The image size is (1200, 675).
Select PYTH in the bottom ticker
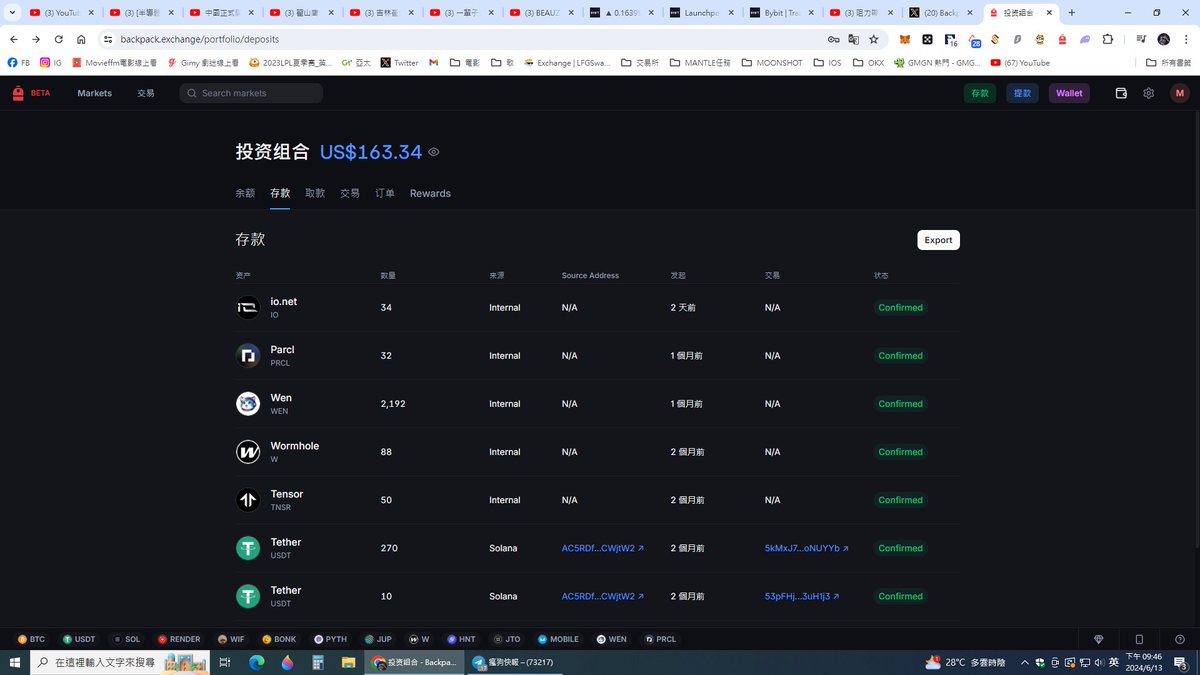point(331,639)
